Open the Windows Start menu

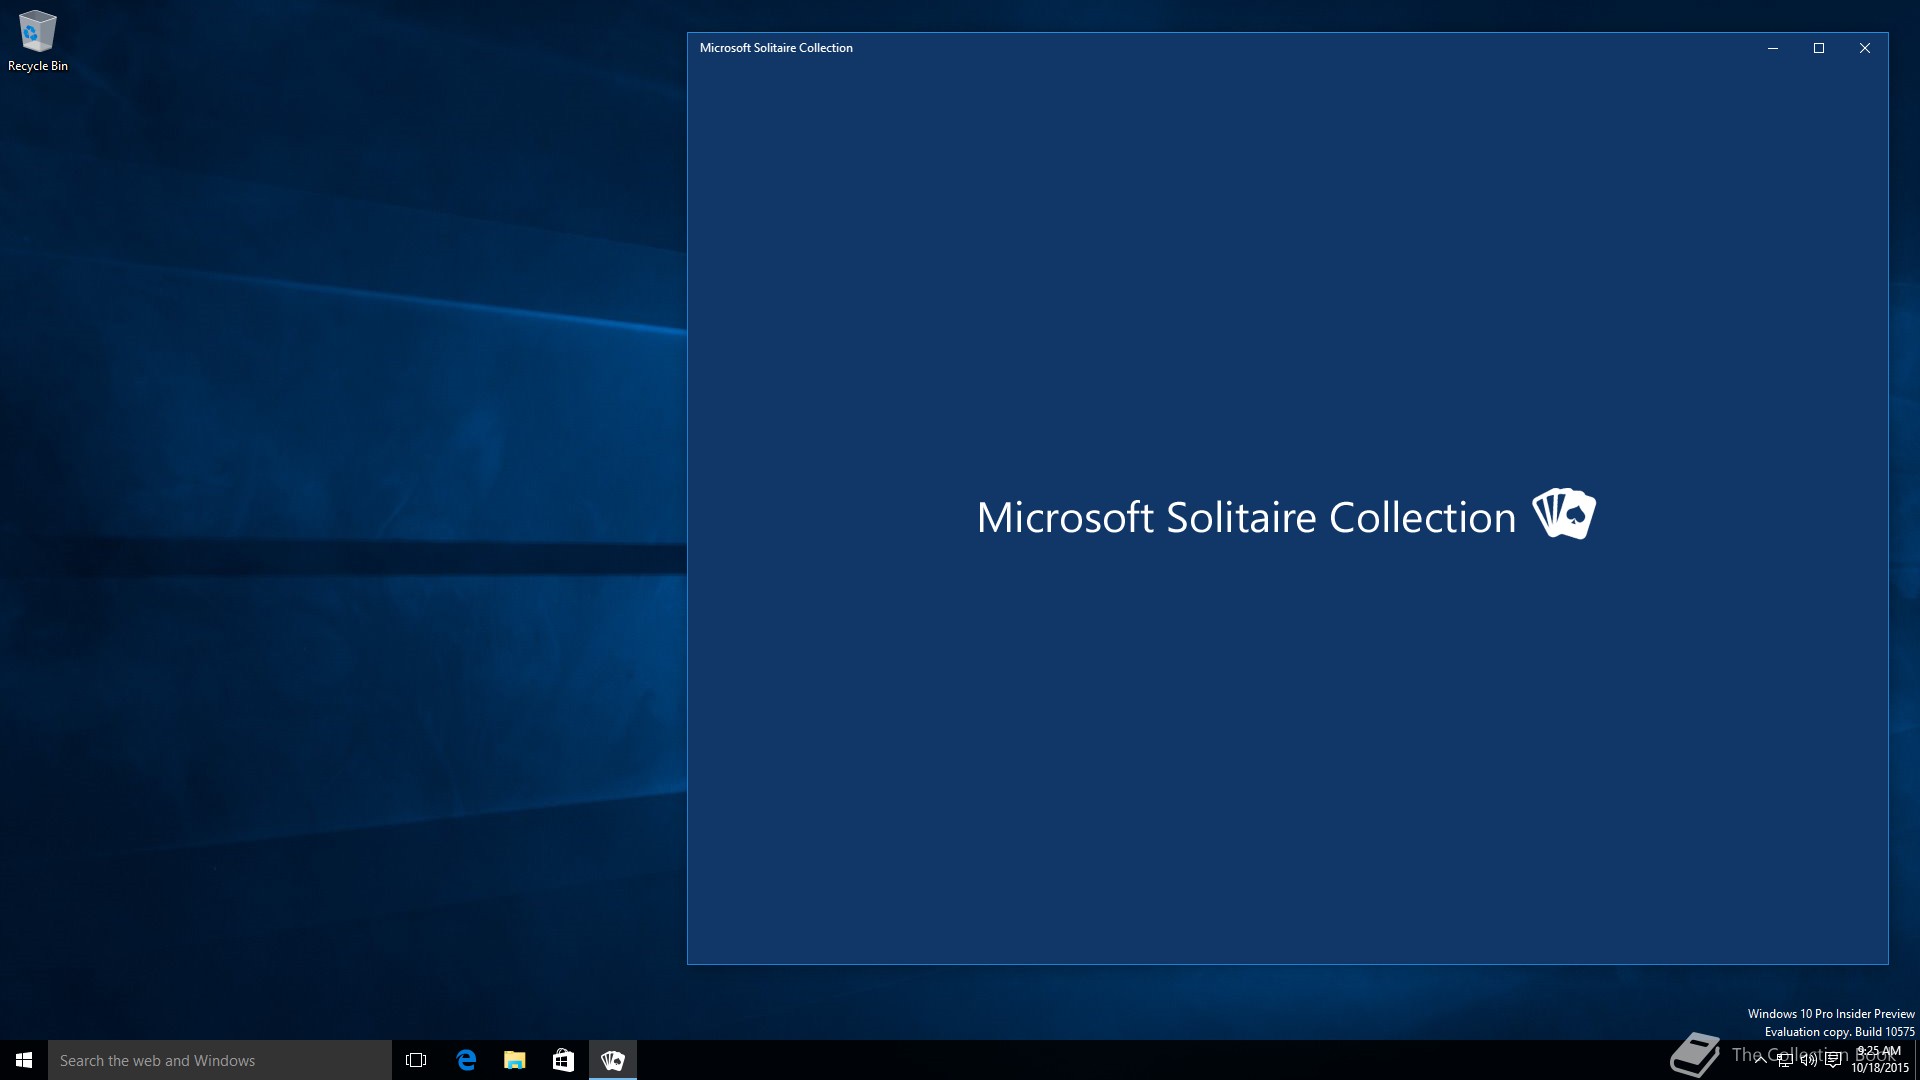coord(24,1060)
